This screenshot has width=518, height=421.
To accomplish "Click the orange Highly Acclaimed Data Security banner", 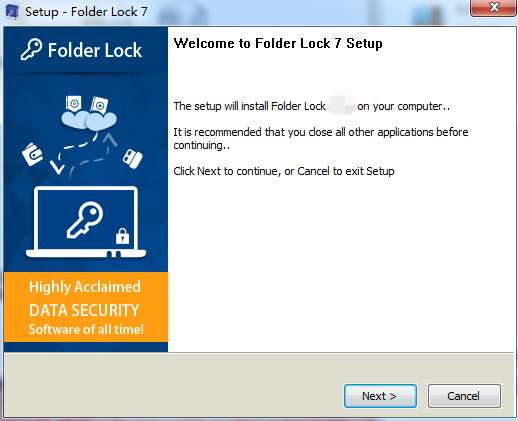I will tap(86, 307).
